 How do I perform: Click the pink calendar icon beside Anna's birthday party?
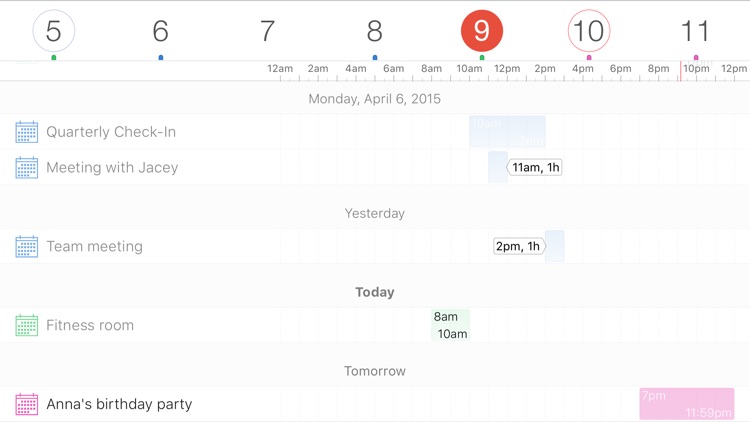(27, 404)
